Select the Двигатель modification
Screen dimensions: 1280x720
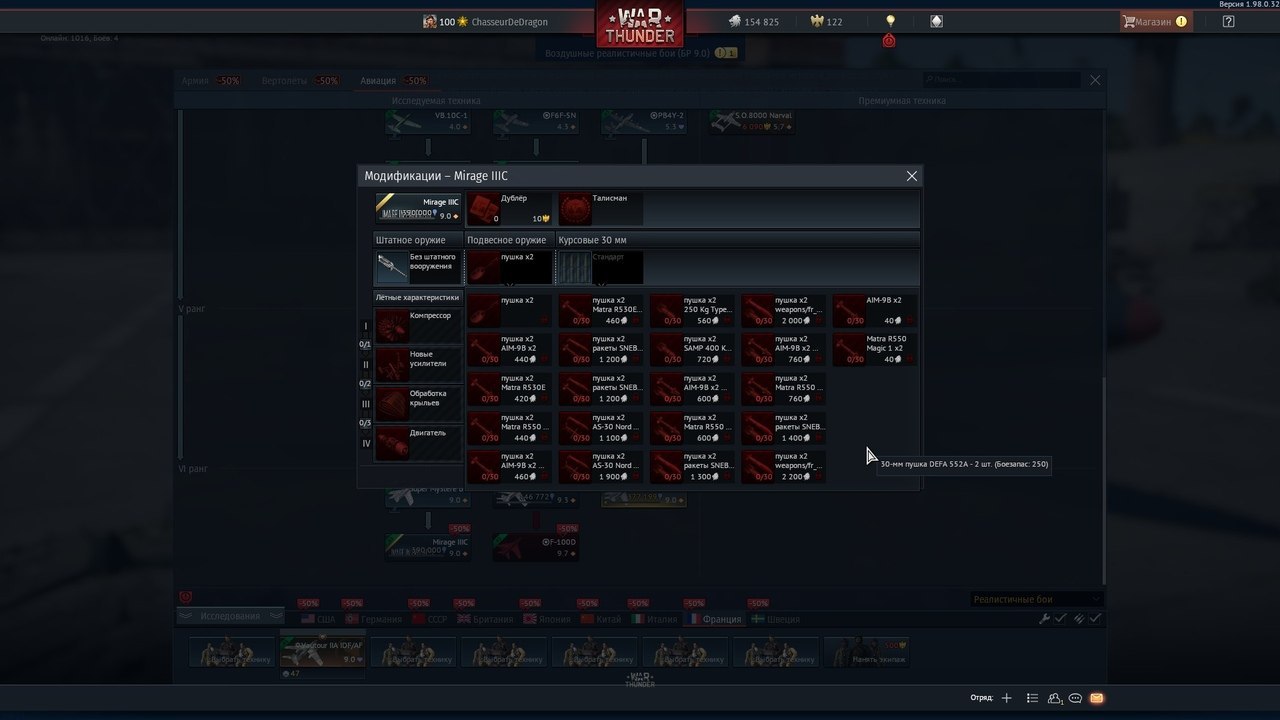[418, 442]
